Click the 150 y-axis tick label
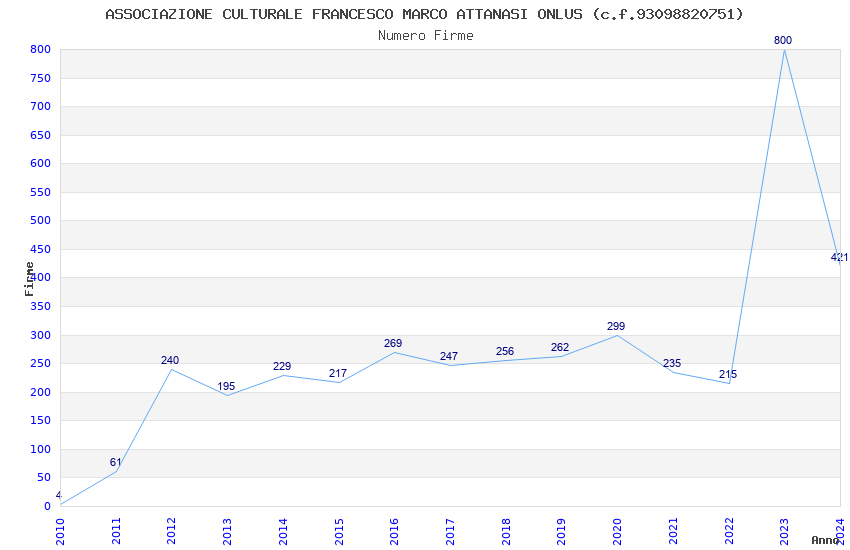850x550 pixels. click(41, 420)
